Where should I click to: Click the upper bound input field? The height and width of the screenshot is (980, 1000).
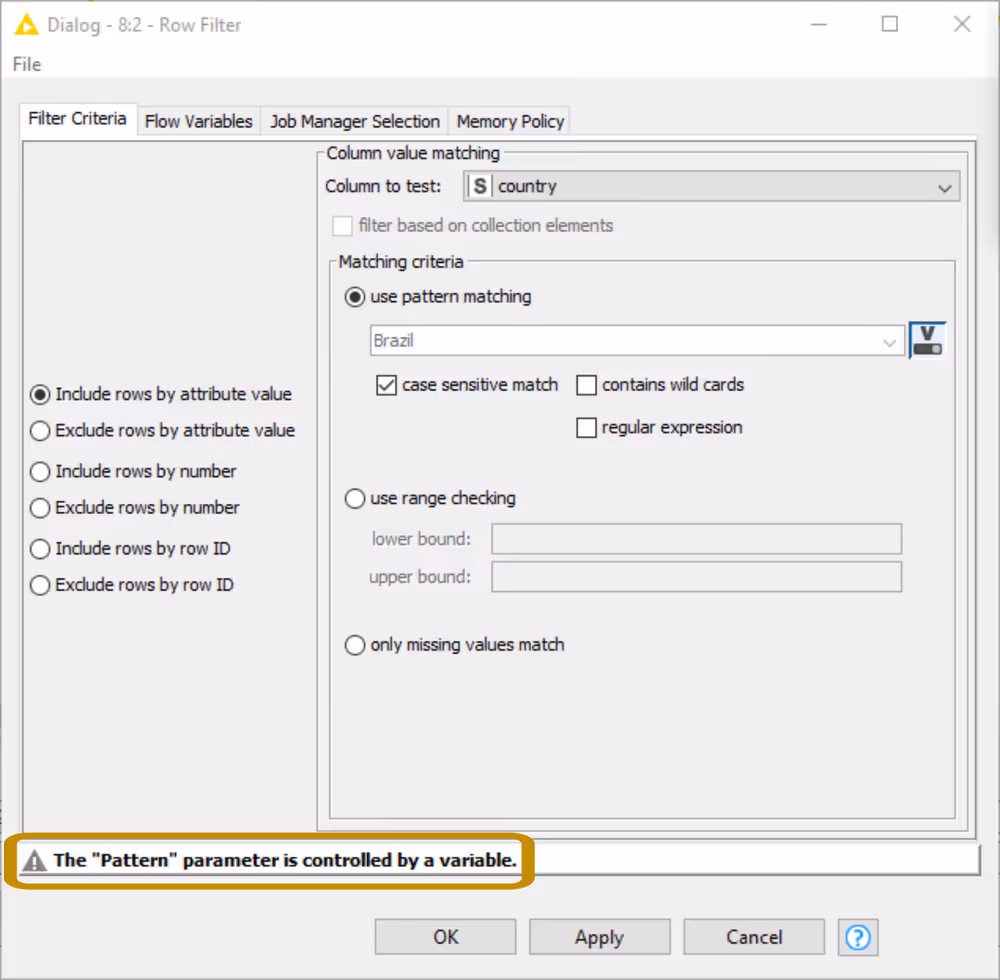pos(695,576)
